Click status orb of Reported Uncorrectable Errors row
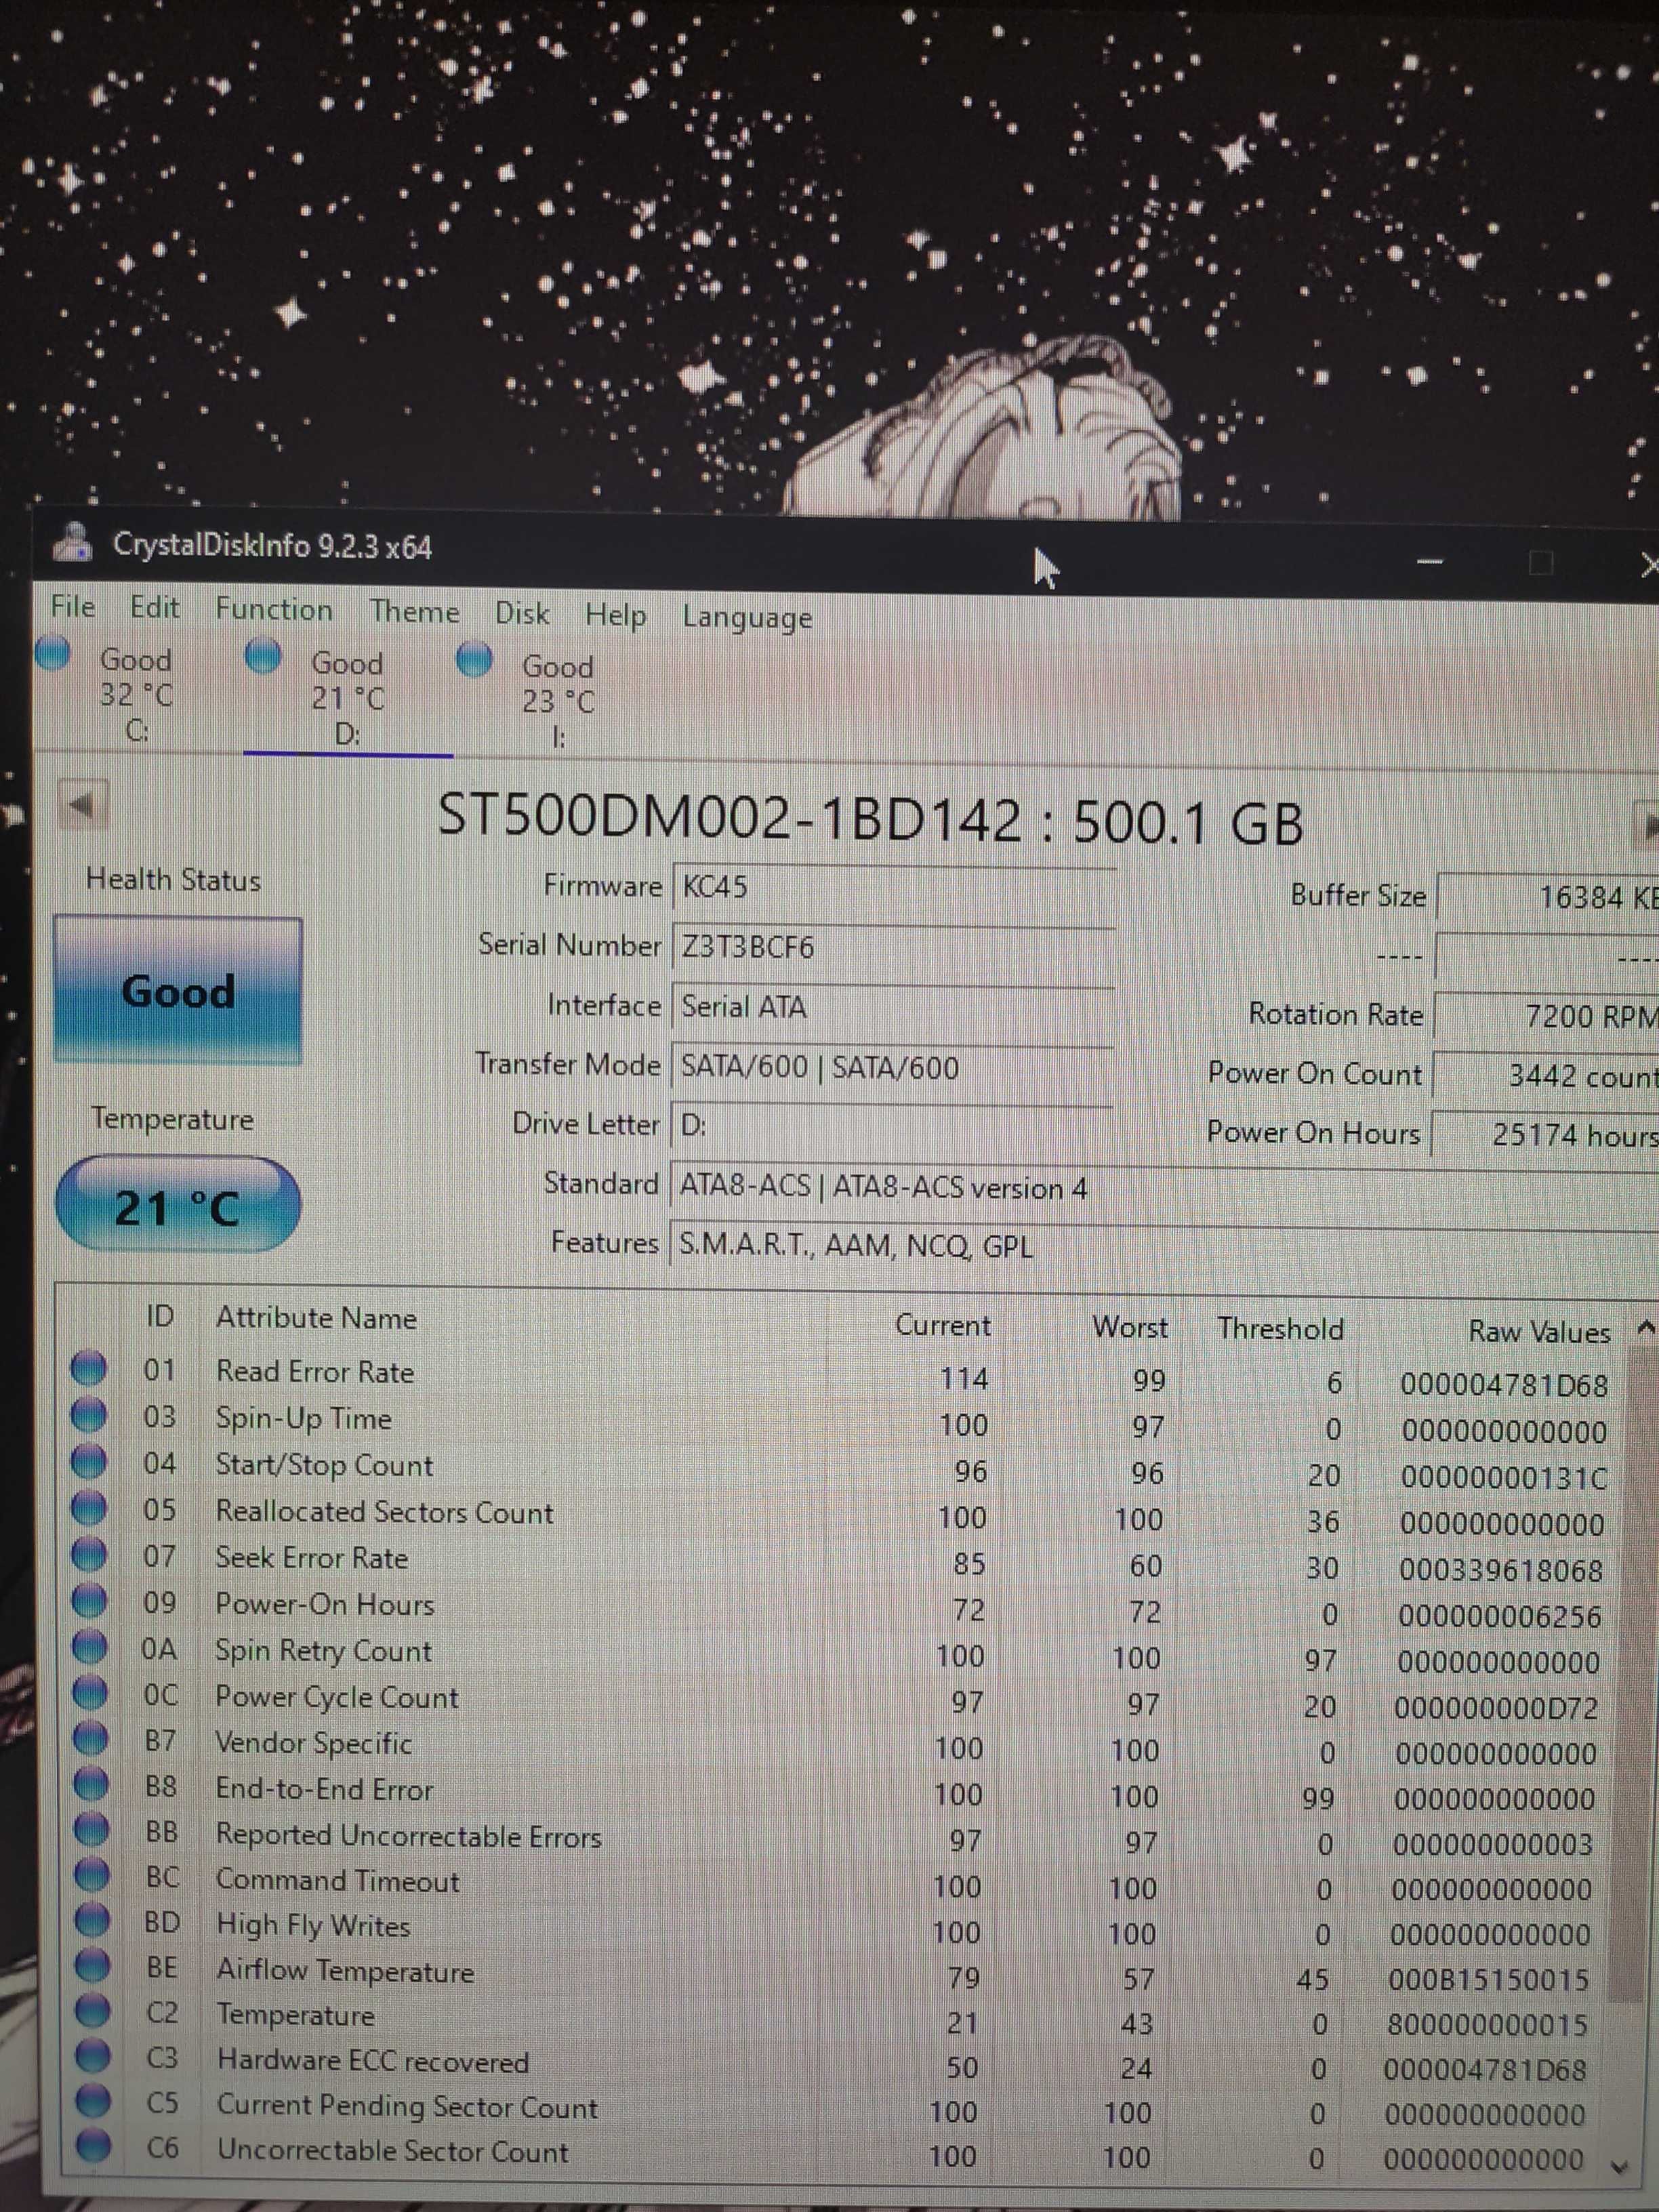The width and height of the screenshot is (1659, 2212). click(91, 1830)
